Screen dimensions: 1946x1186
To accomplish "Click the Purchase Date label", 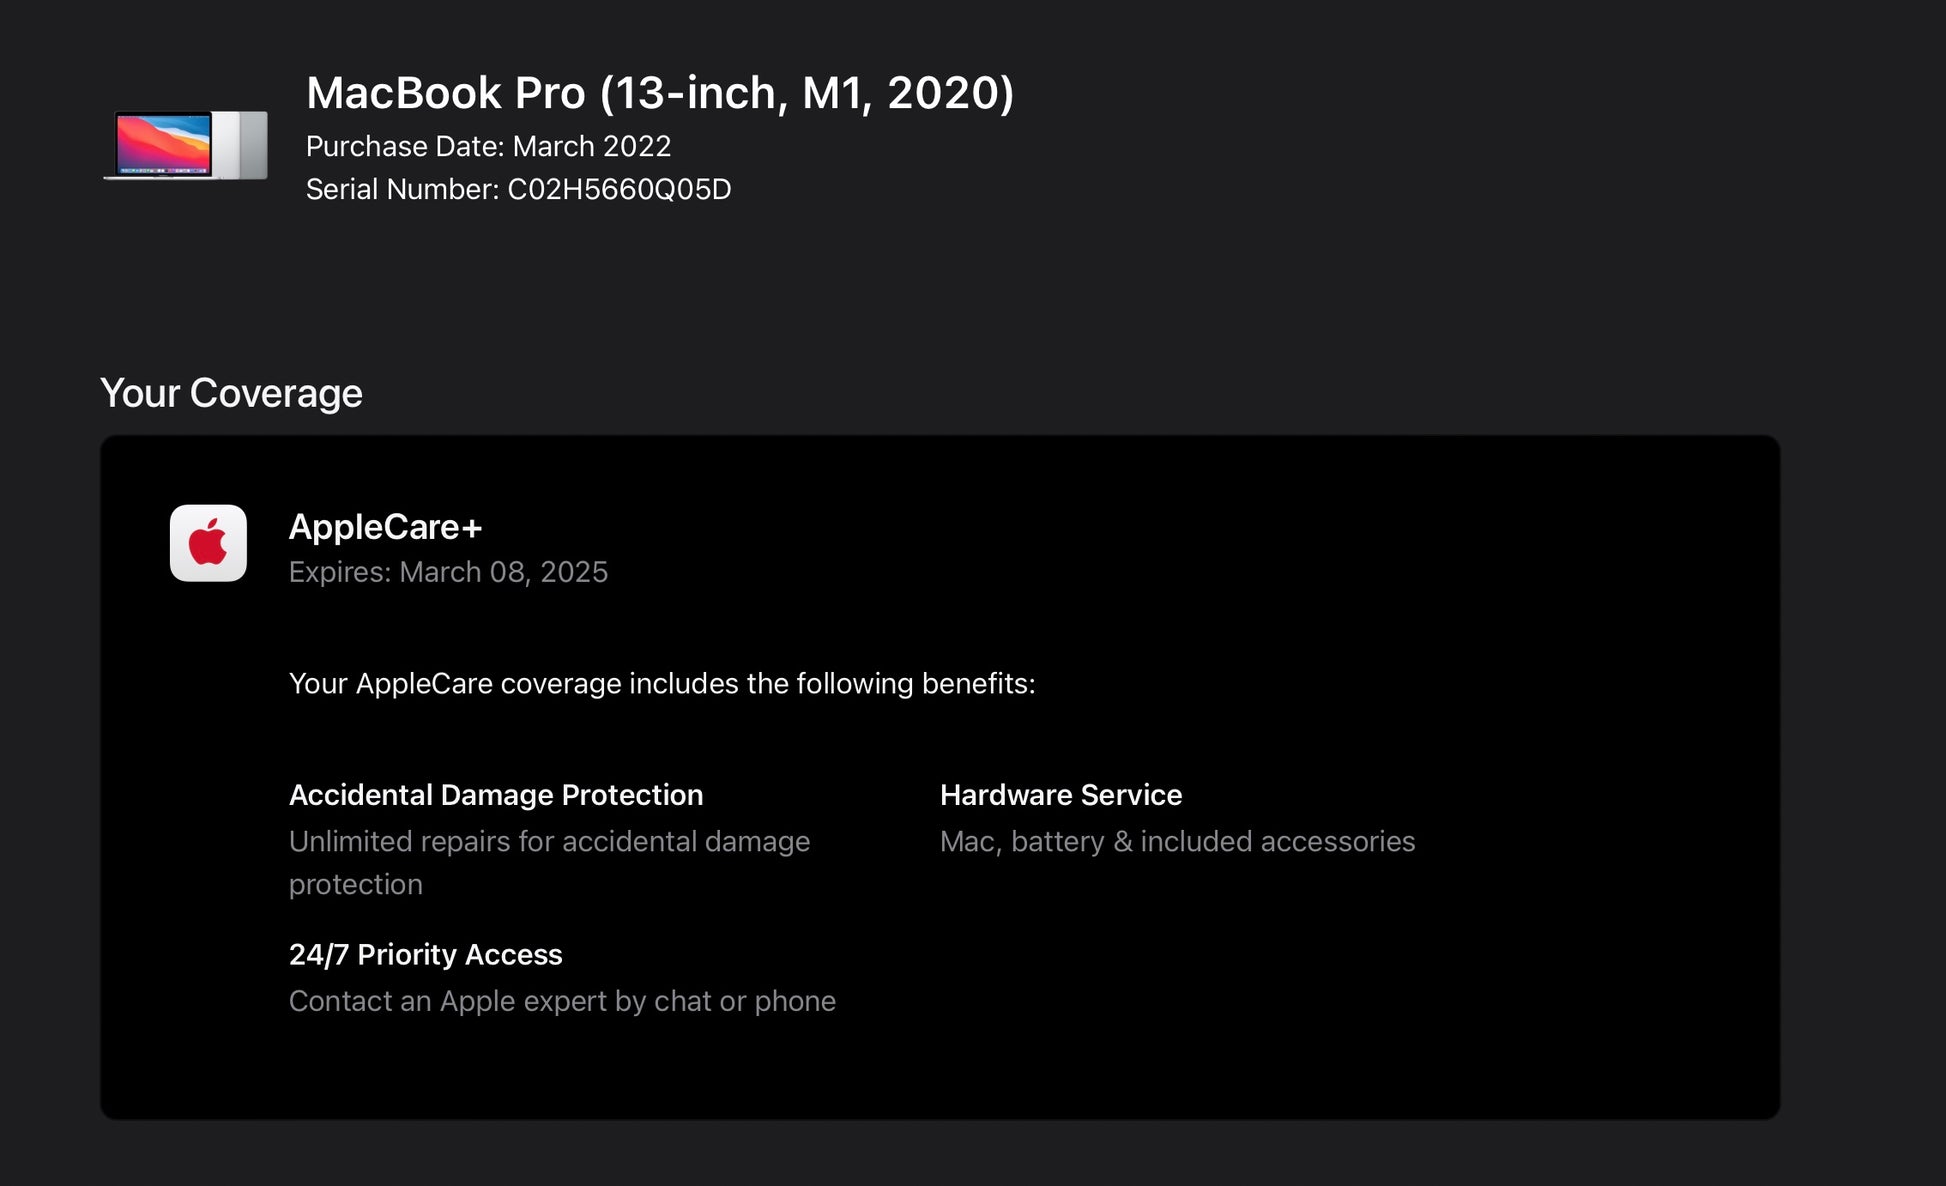I will coord(404,146).
